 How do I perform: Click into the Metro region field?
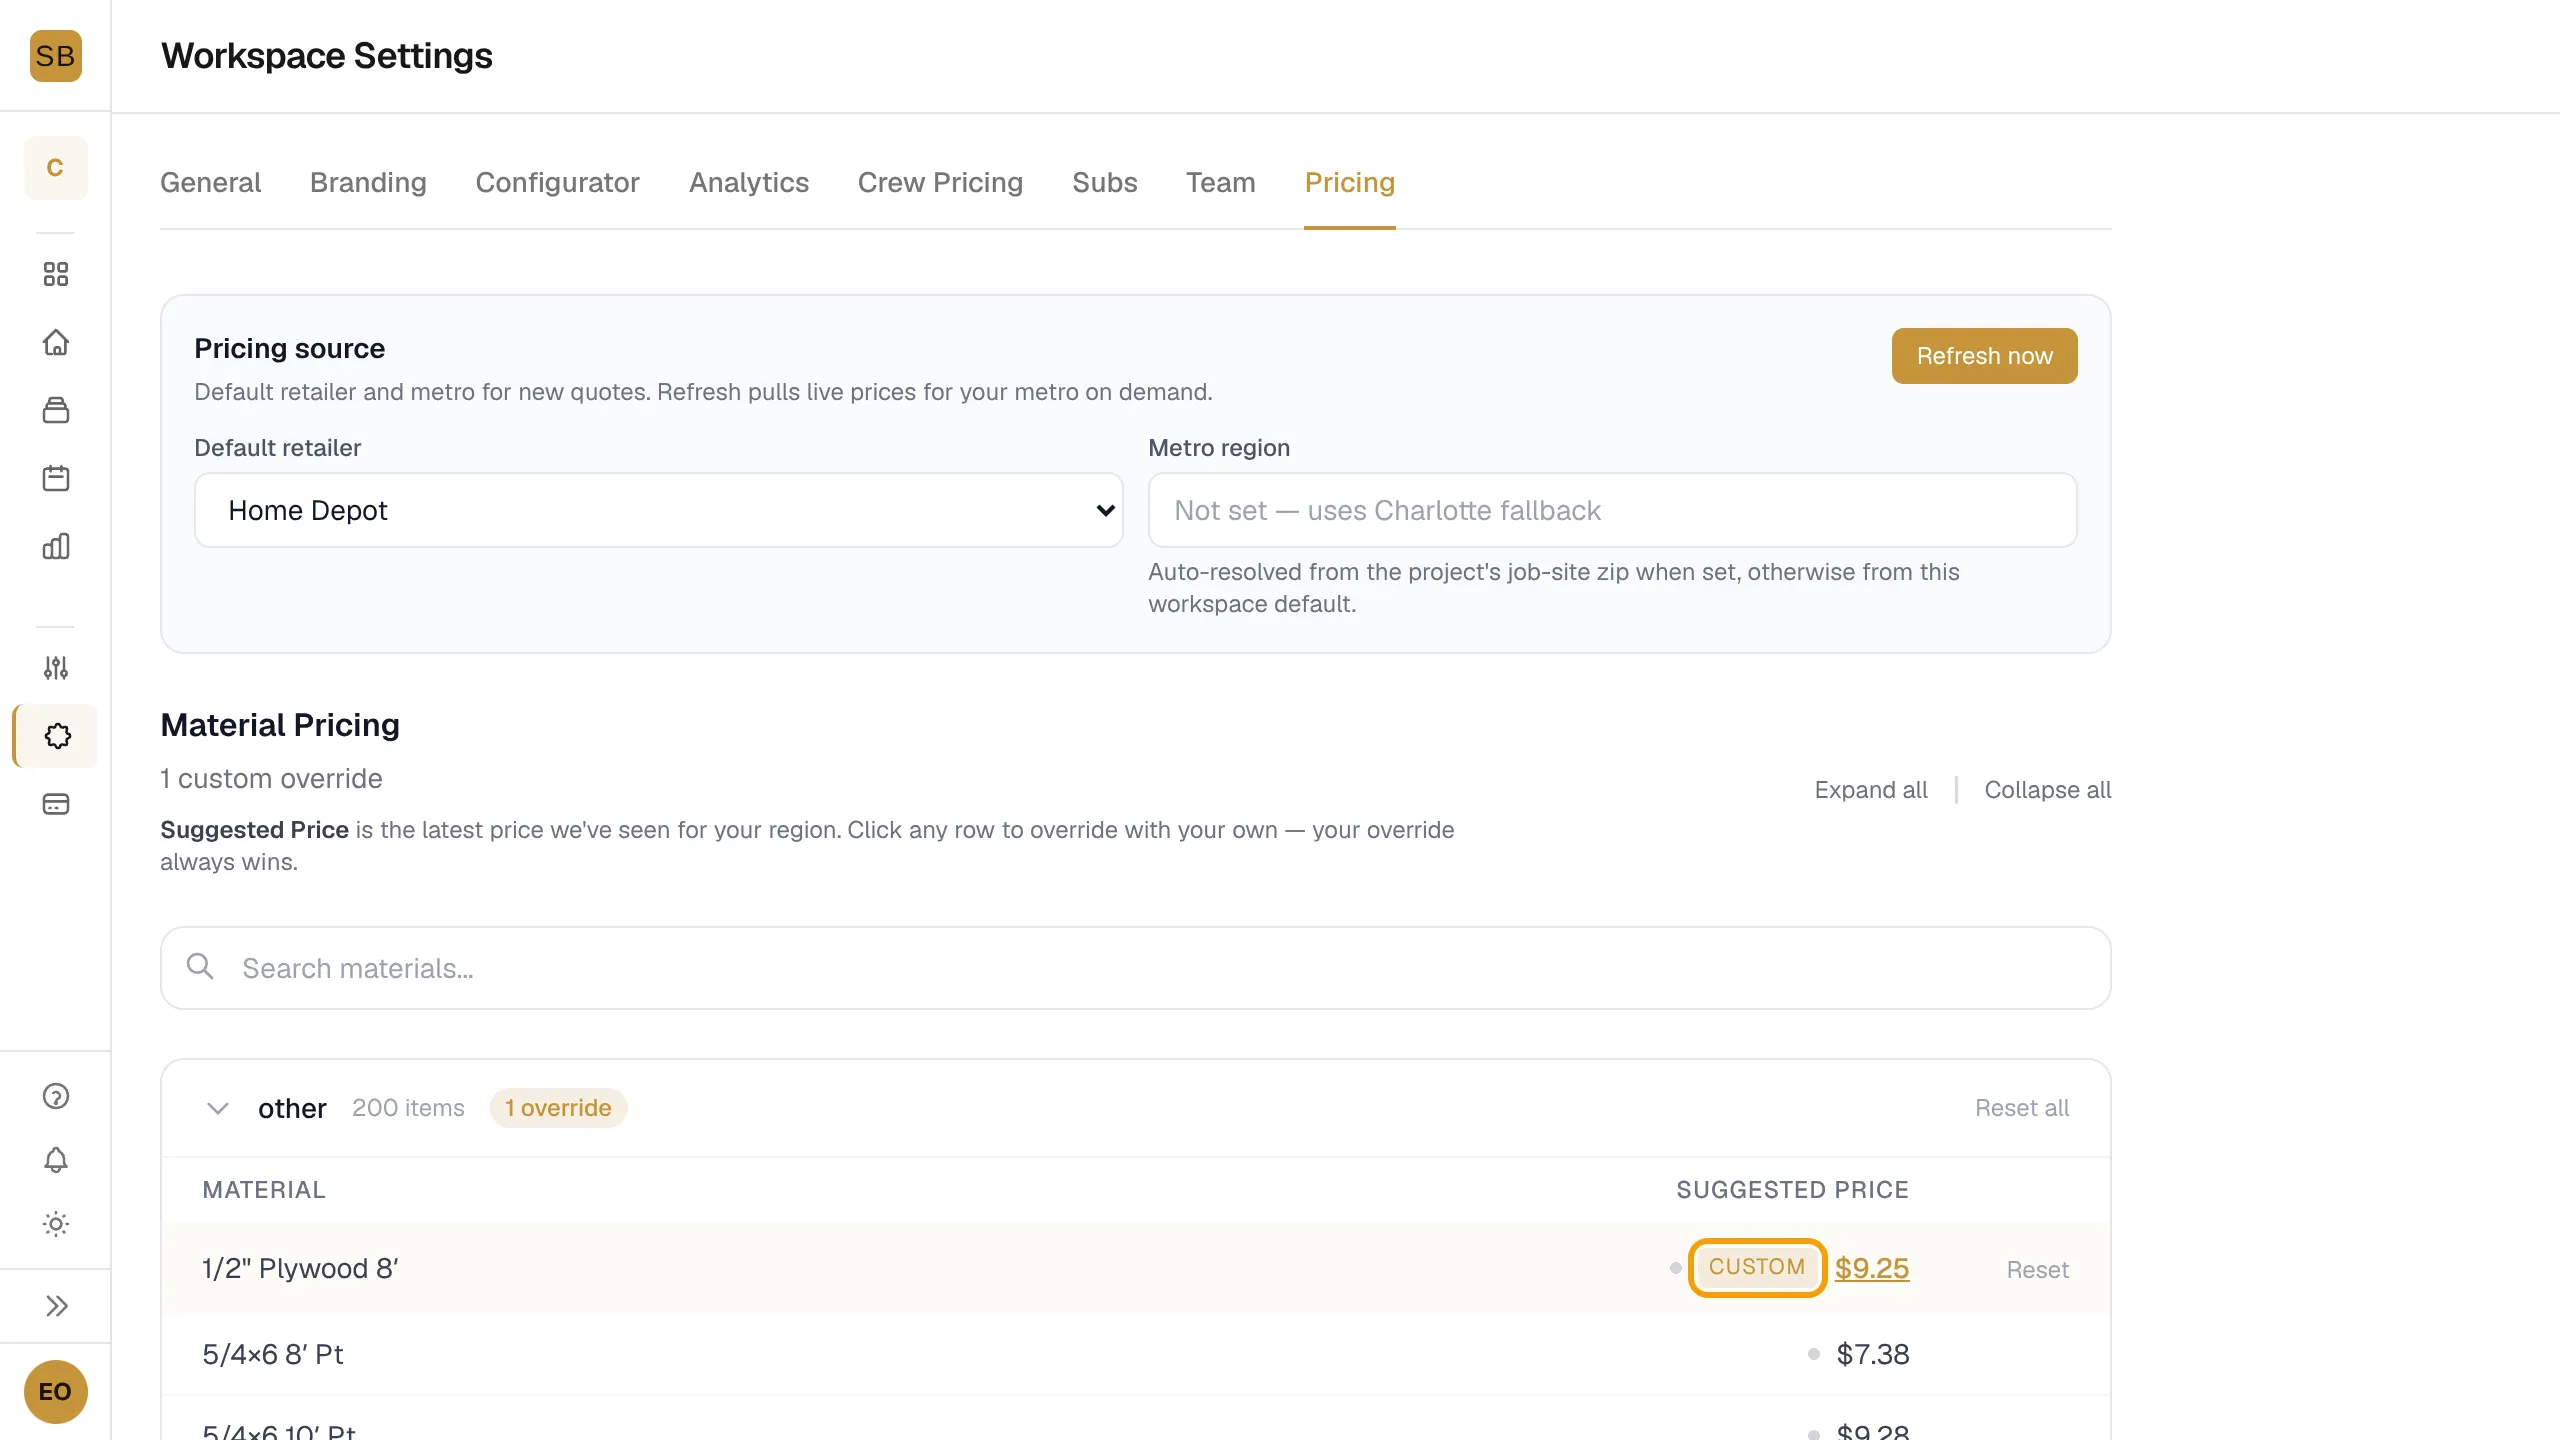(x=1612, y=510)
